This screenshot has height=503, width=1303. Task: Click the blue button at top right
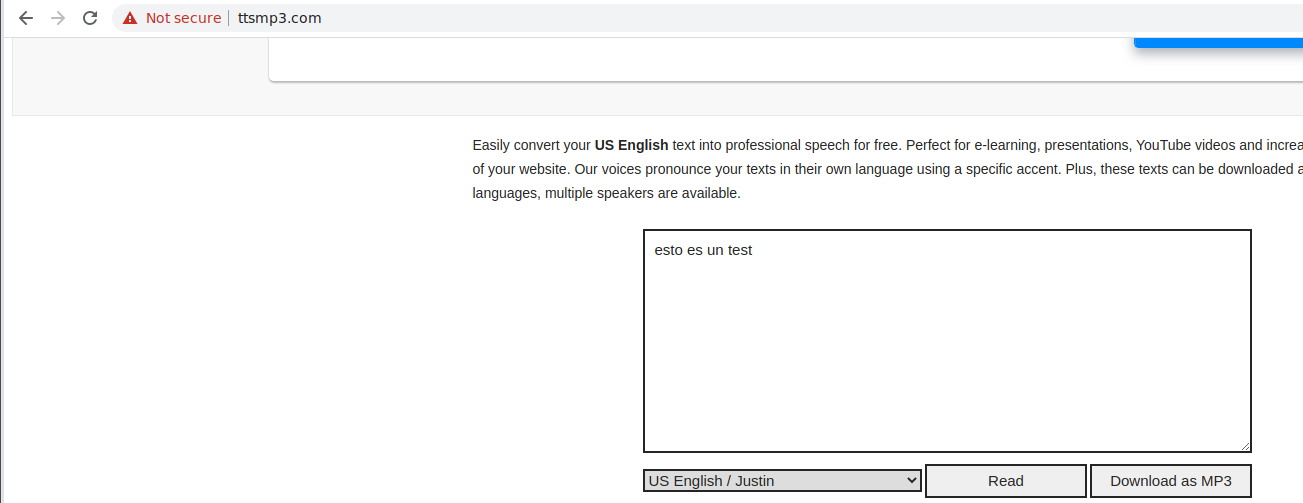(x=1218, y=42)
